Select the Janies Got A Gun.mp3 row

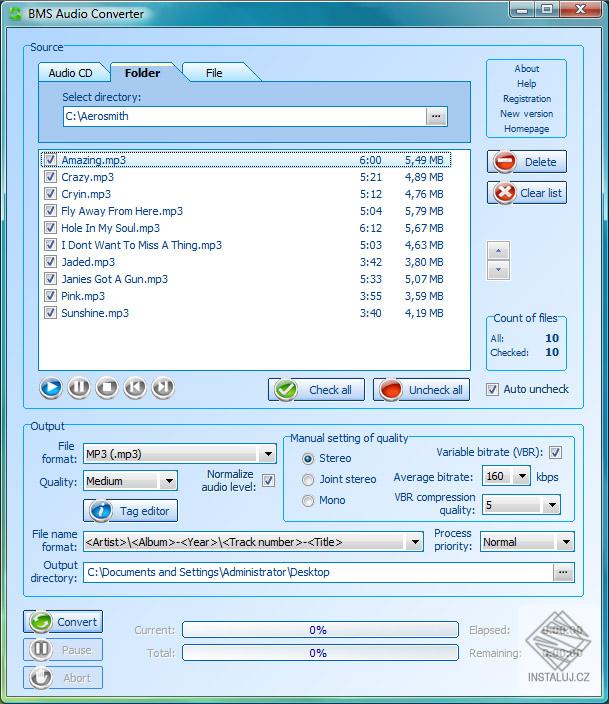(x=246, y=279)
